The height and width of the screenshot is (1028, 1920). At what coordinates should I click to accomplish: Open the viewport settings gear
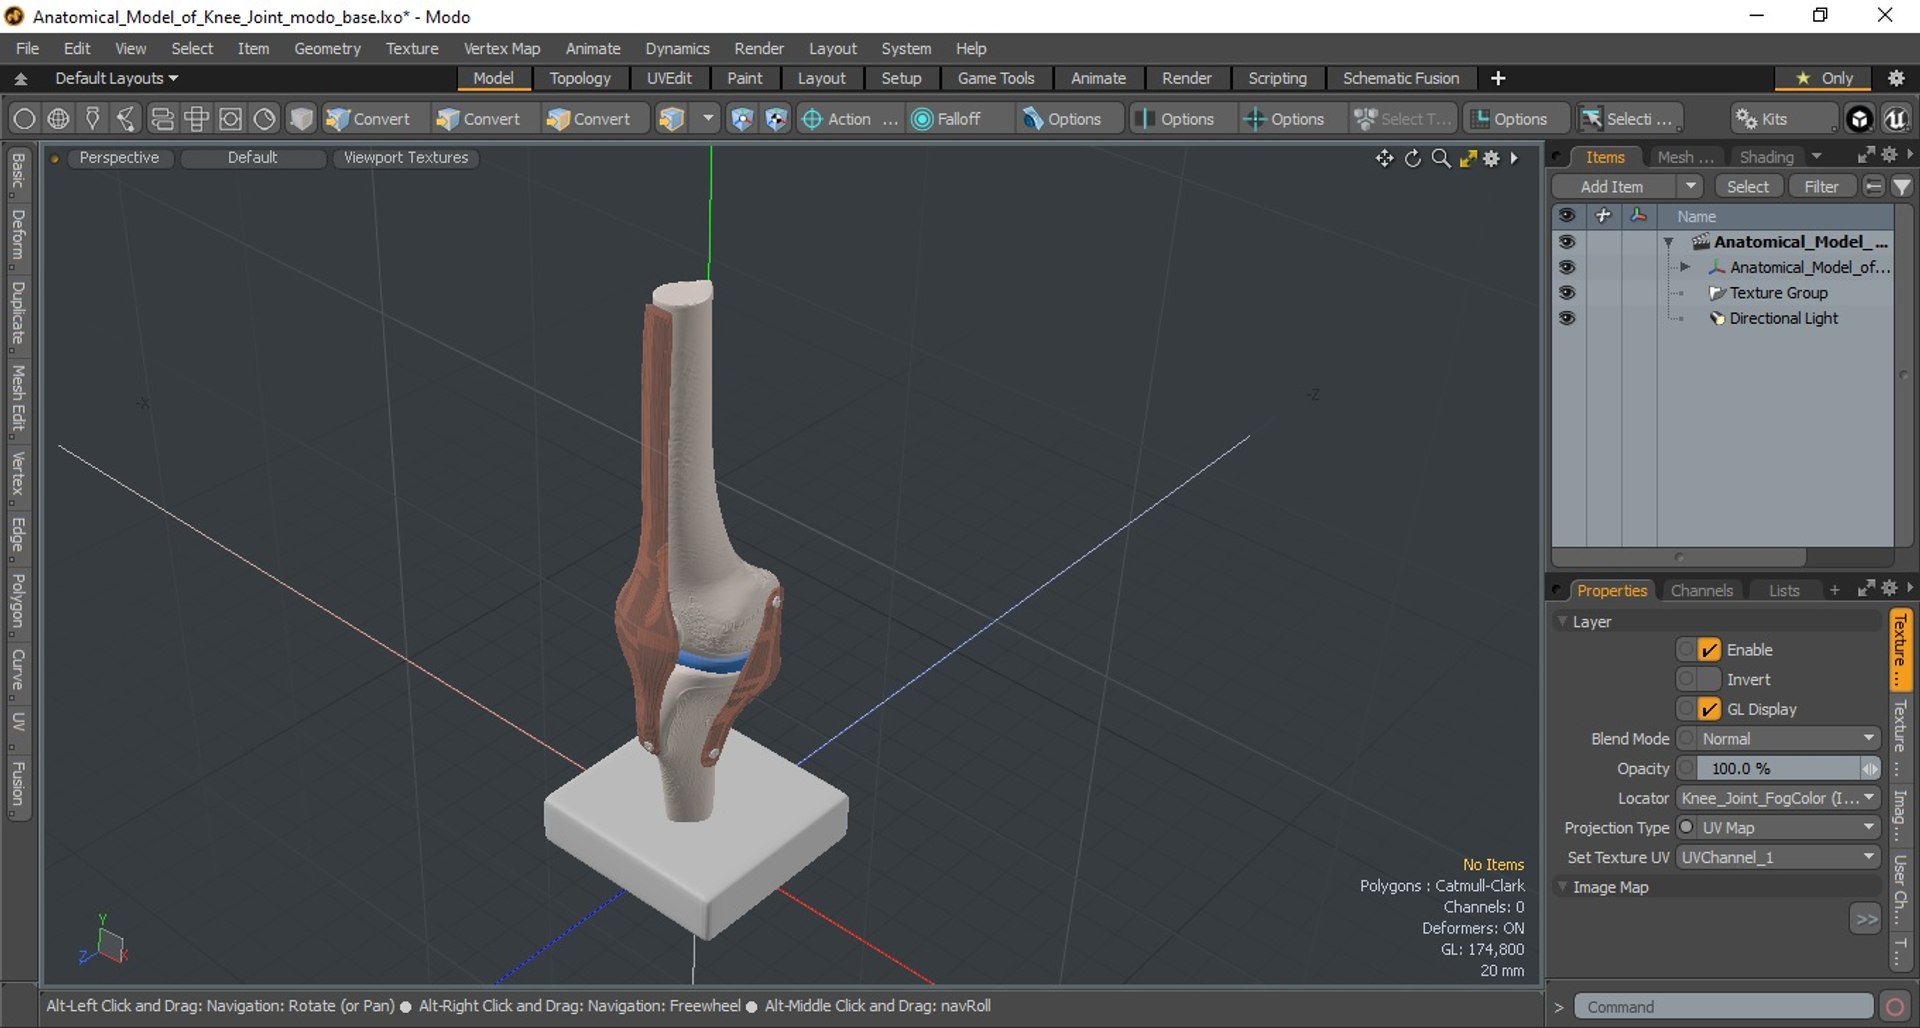point(1491,158)
